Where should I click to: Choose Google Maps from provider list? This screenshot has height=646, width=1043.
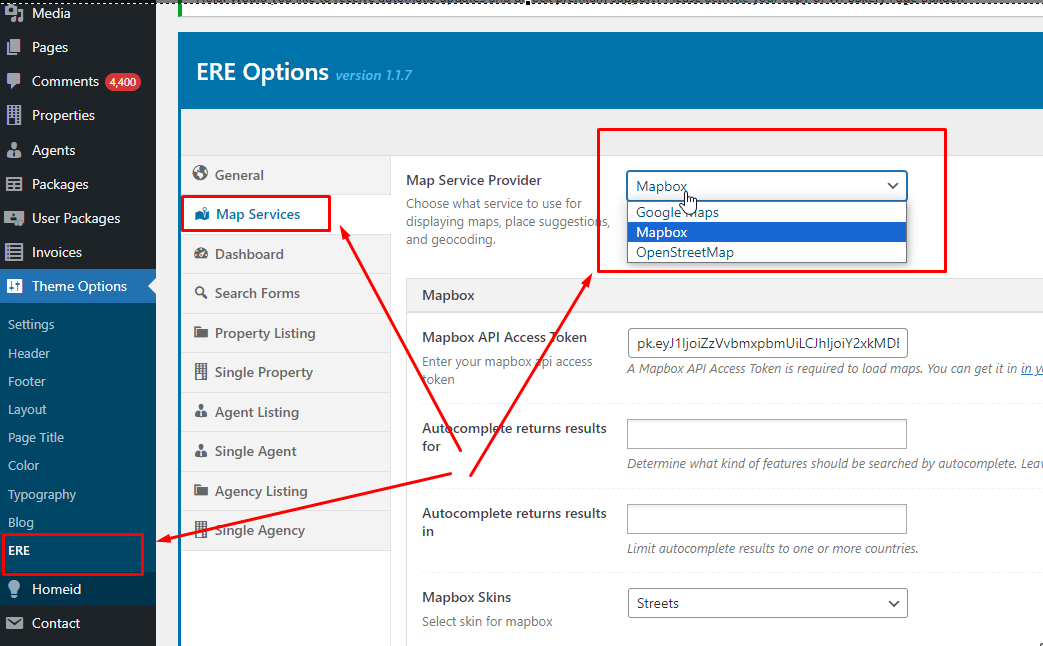point(766,212)
